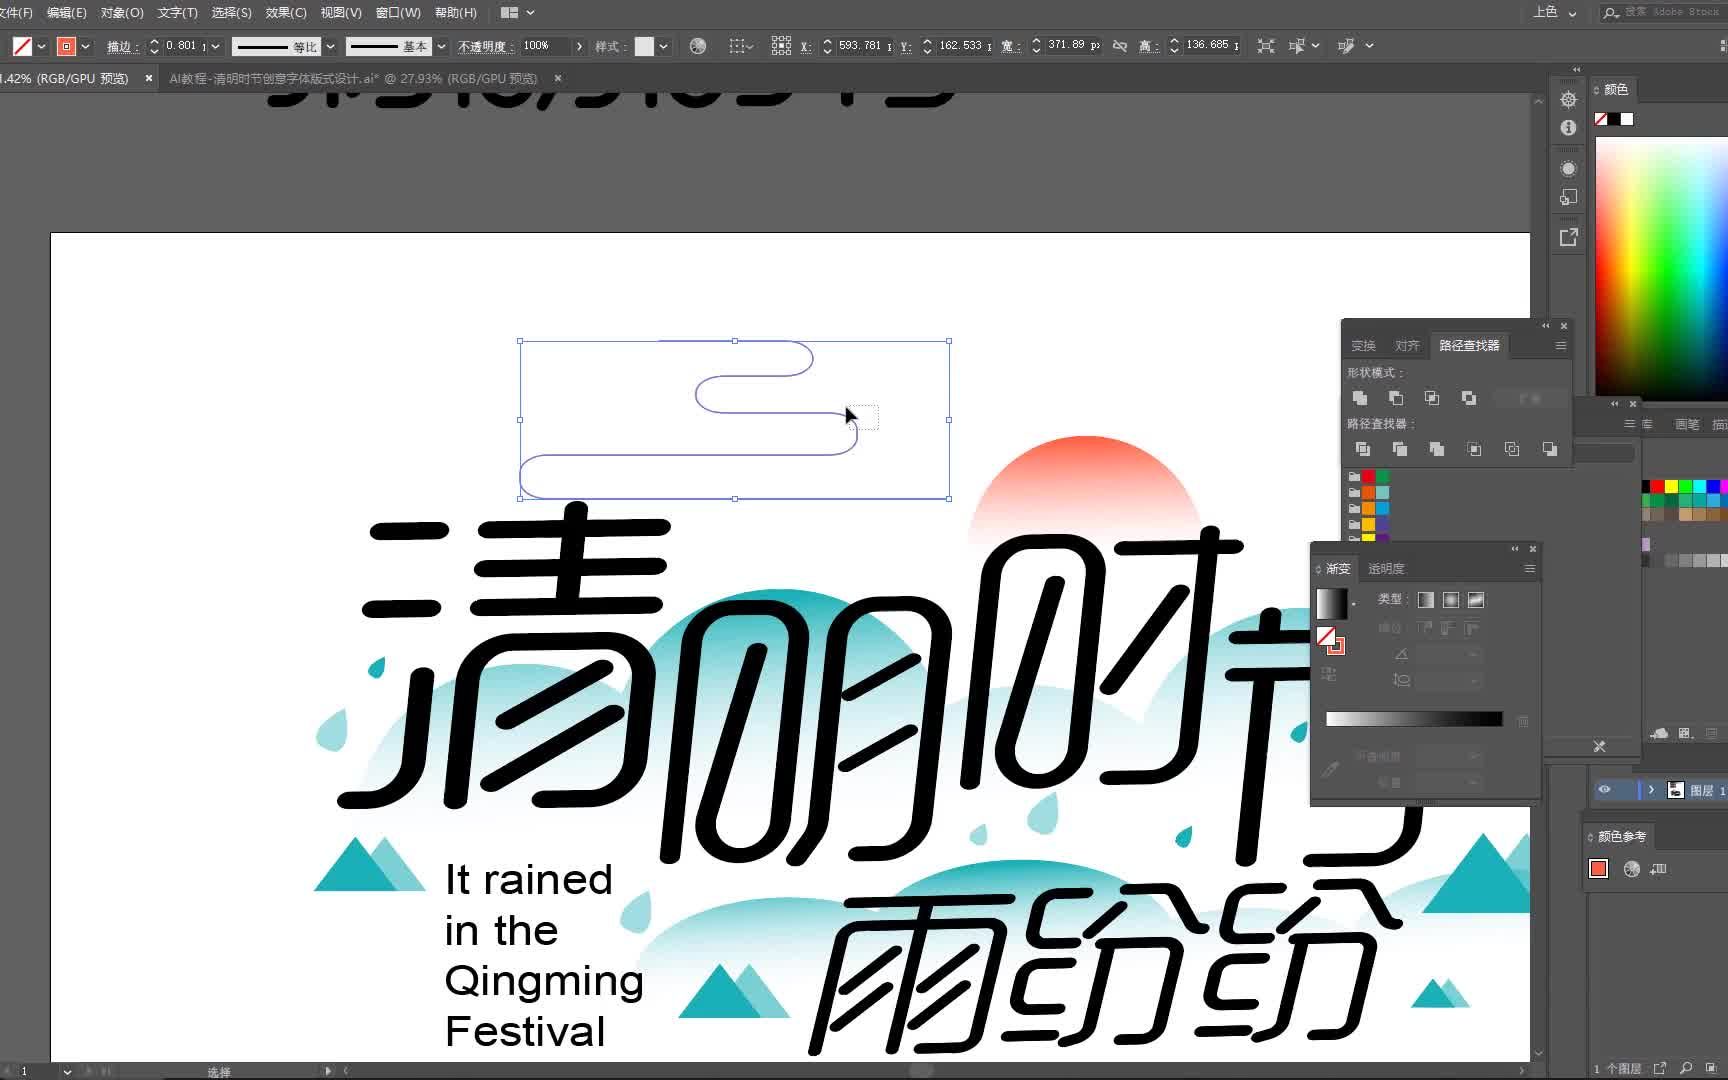Choose the linear gradient type in the Gradient panel

[x=1426, y=600]
